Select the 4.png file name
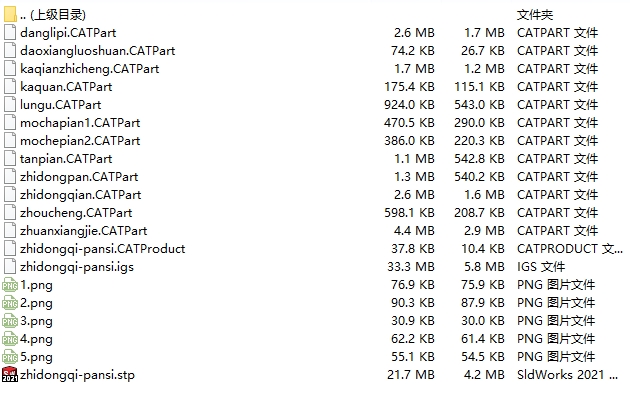This screenshot has width=630, height=400. click(36, 339)
